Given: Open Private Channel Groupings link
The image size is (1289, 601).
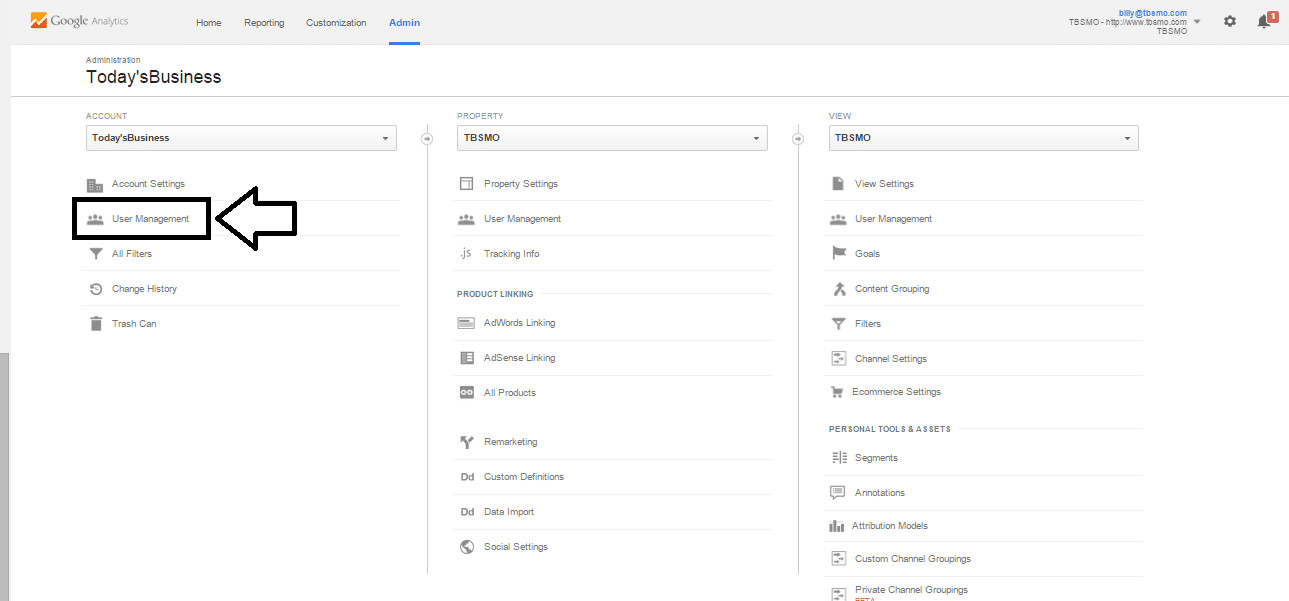Looking at the screenshot, I should (x=911, y=590).
